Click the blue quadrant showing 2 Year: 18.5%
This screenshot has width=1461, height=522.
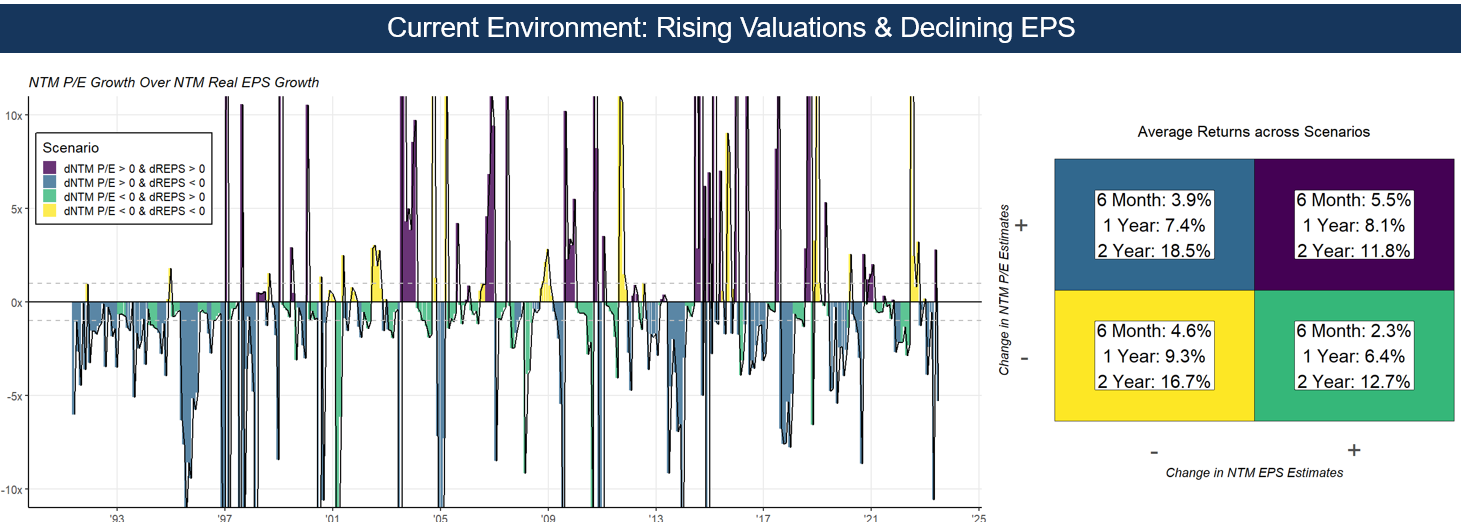(x=1154, y=224)
